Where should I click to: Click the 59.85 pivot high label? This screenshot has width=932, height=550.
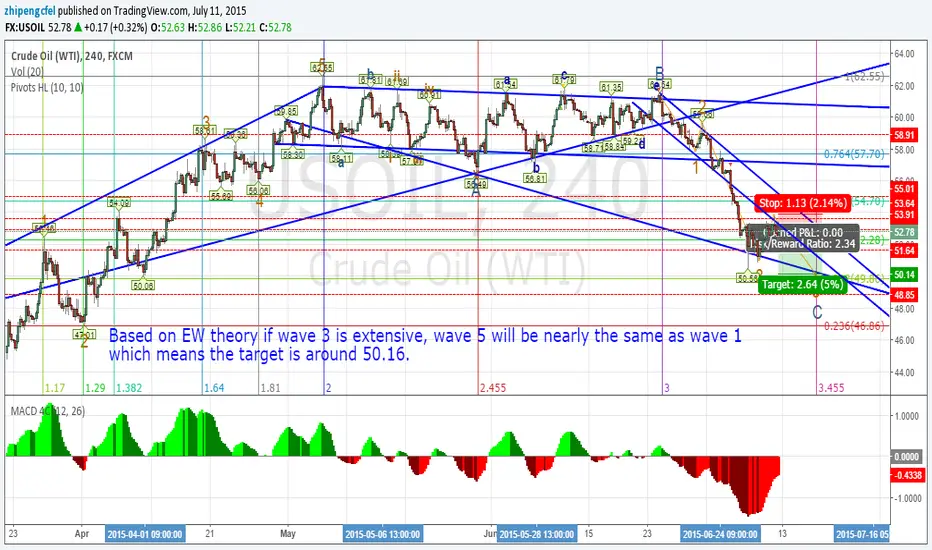click(286, 111)
